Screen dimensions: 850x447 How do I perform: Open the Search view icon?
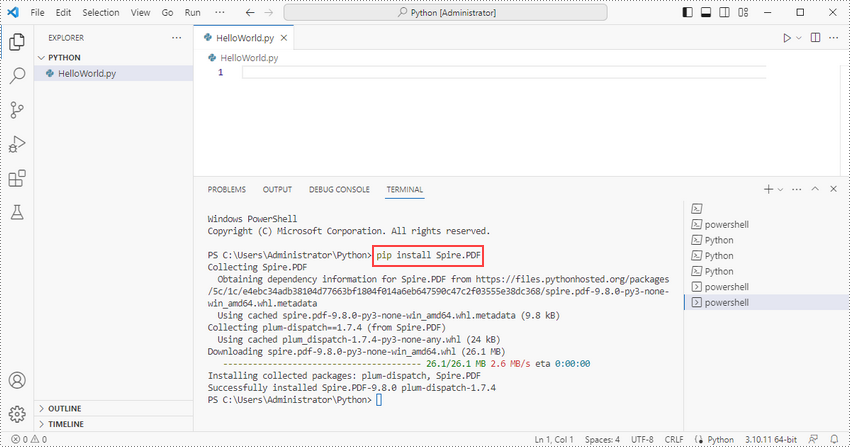coord(17,76)
